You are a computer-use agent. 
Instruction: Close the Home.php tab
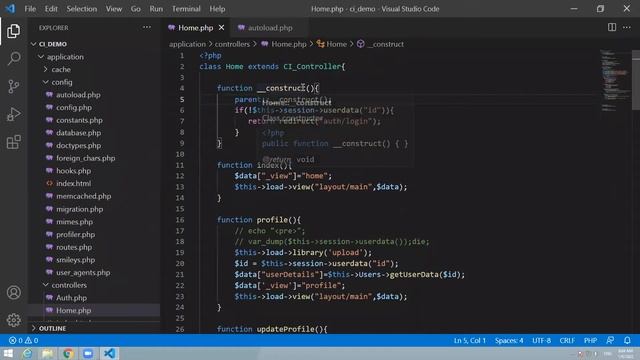tap(221, 27)
